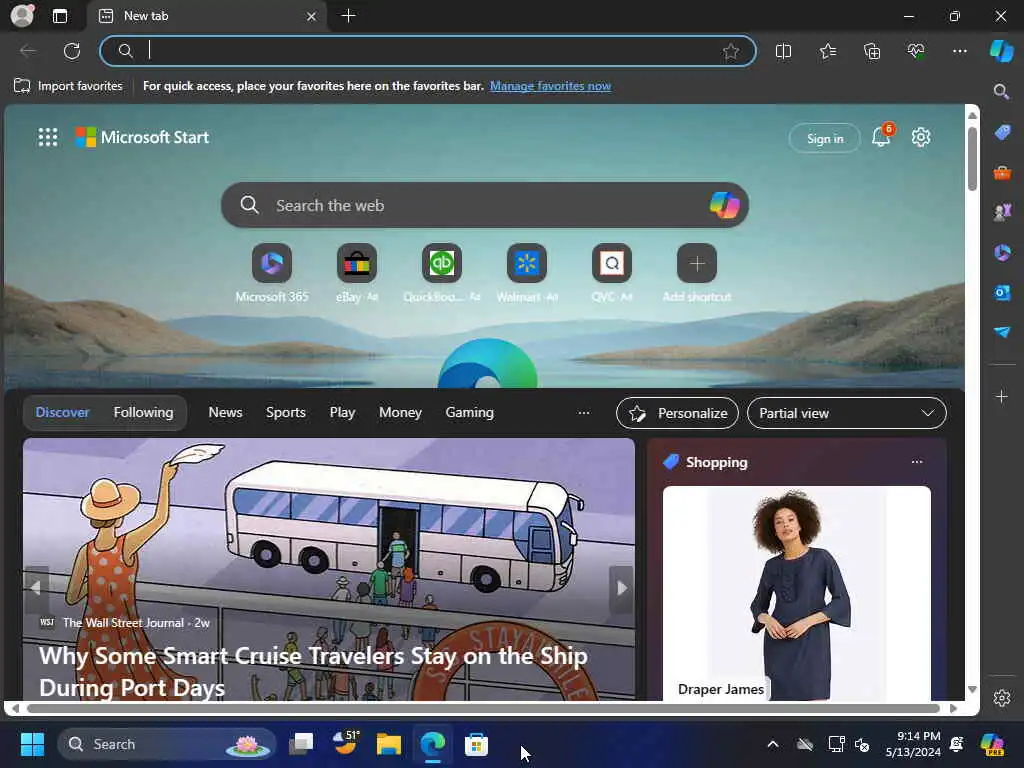Open the Play feed tab
Viewport: 1024px width, 768px height.
tap(342, 413)
